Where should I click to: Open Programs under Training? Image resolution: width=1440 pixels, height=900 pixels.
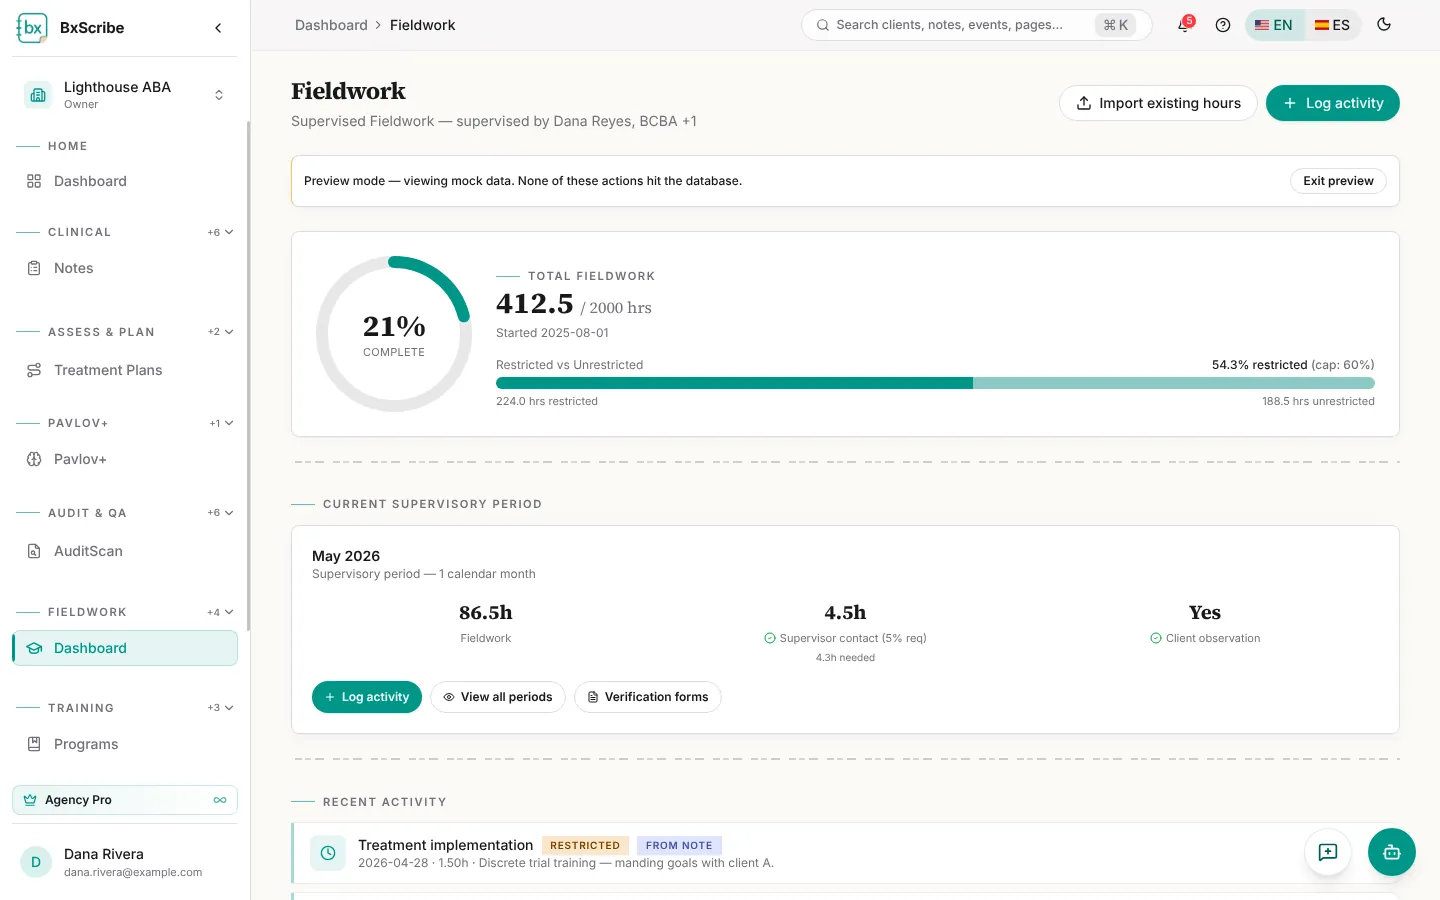pyautogui.click(x=125, y=744)
